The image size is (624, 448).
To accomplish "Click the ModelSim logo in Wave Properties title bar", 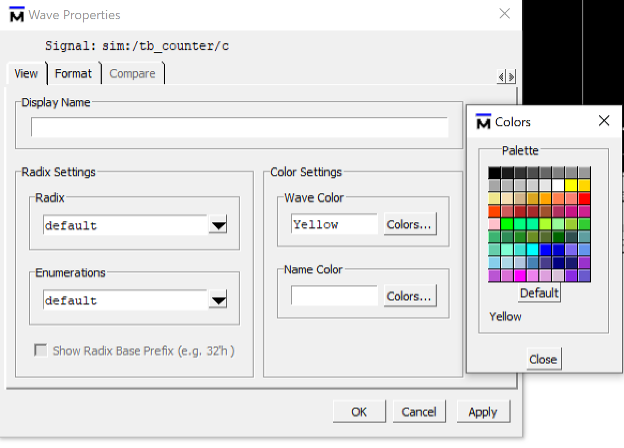I will click(17, 15).
